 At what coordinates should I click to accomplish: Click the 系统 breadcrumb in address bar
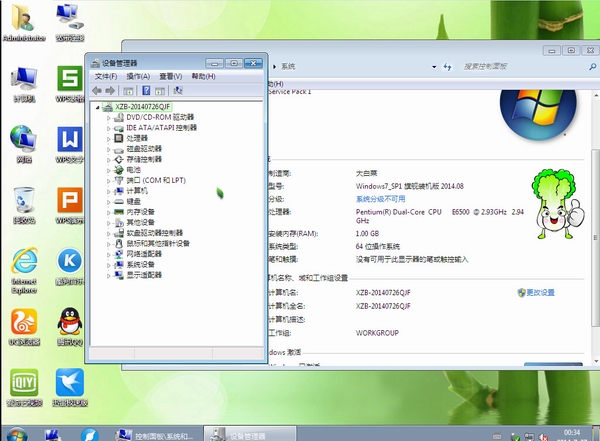[288, 67]
